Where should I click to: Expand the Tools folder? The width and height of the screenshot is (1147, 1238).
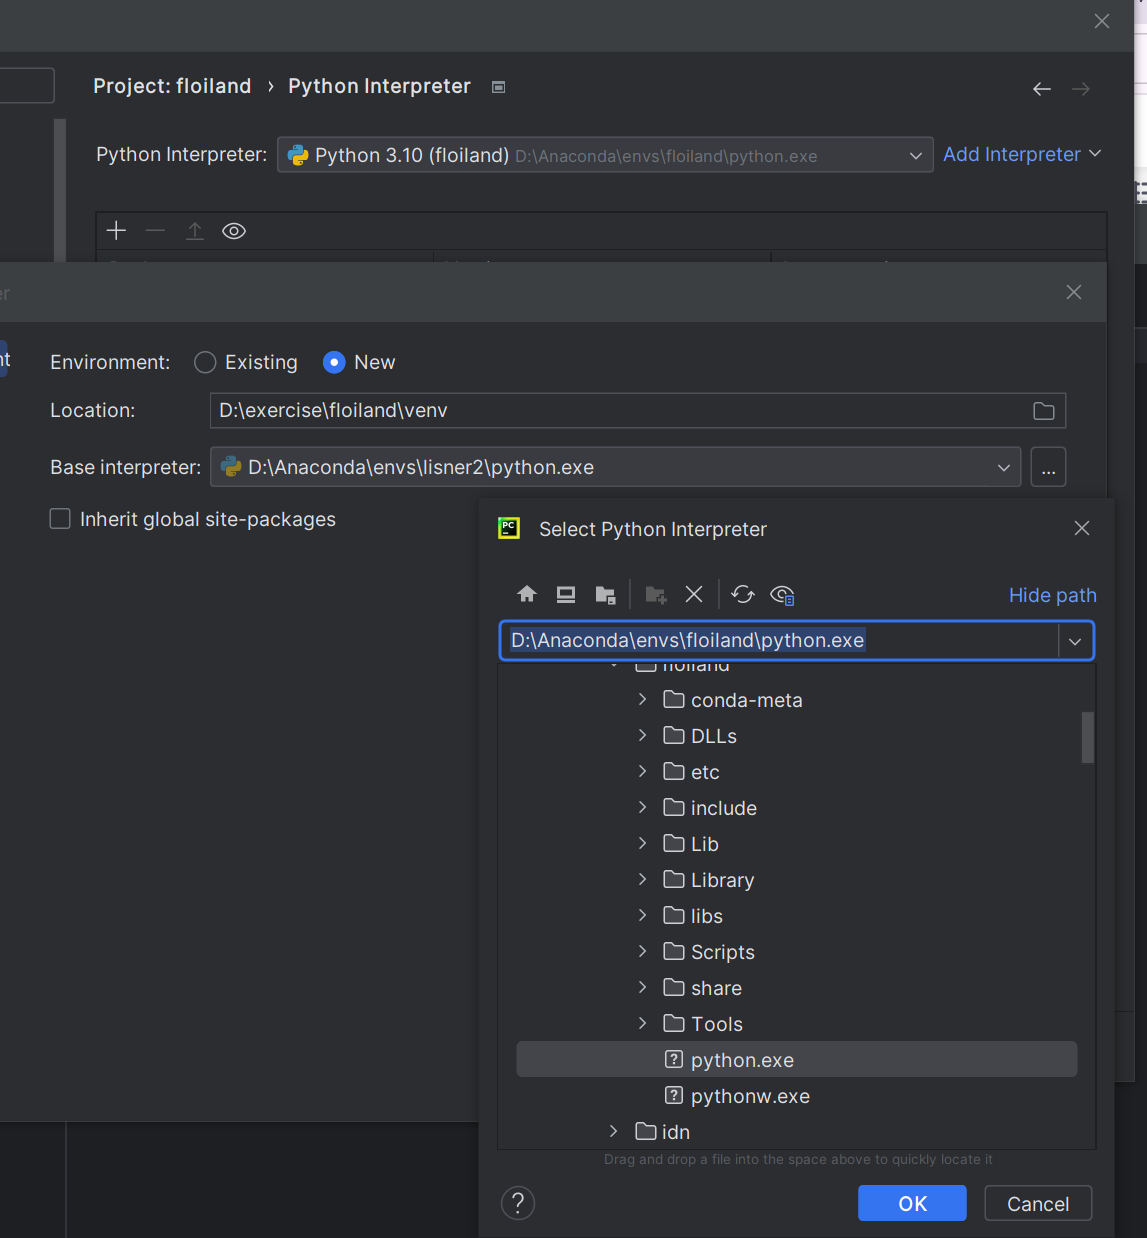click(642, 1023)
